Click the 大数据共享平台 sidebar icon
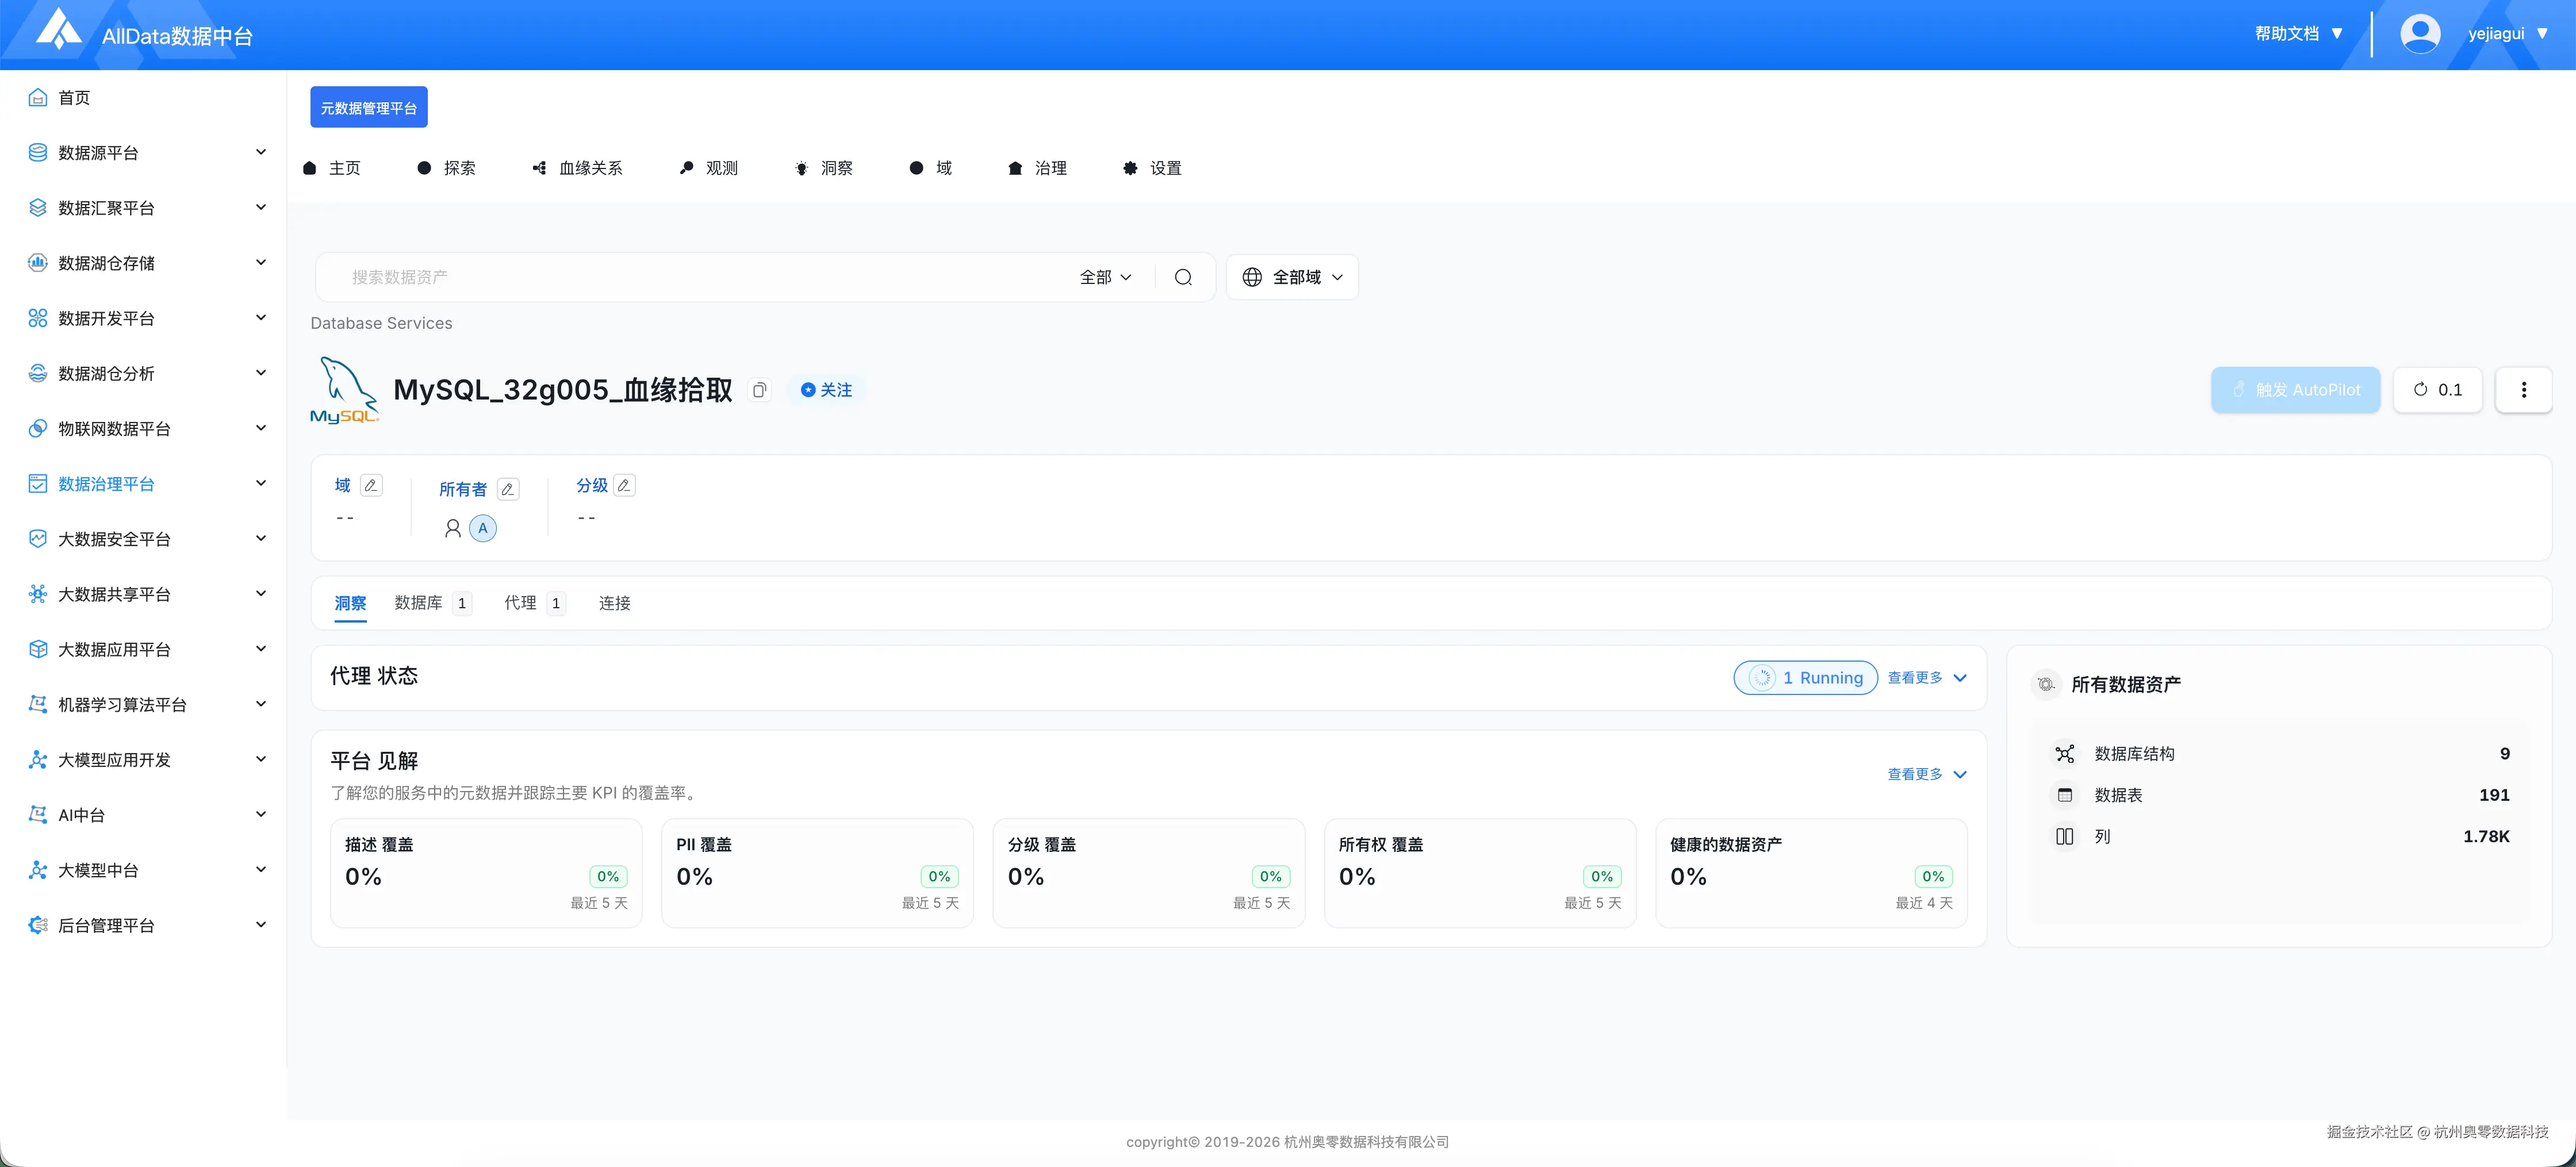The width and height of the screenshot is (2576, 1167). pyautogui.click(x=38, y=594)
